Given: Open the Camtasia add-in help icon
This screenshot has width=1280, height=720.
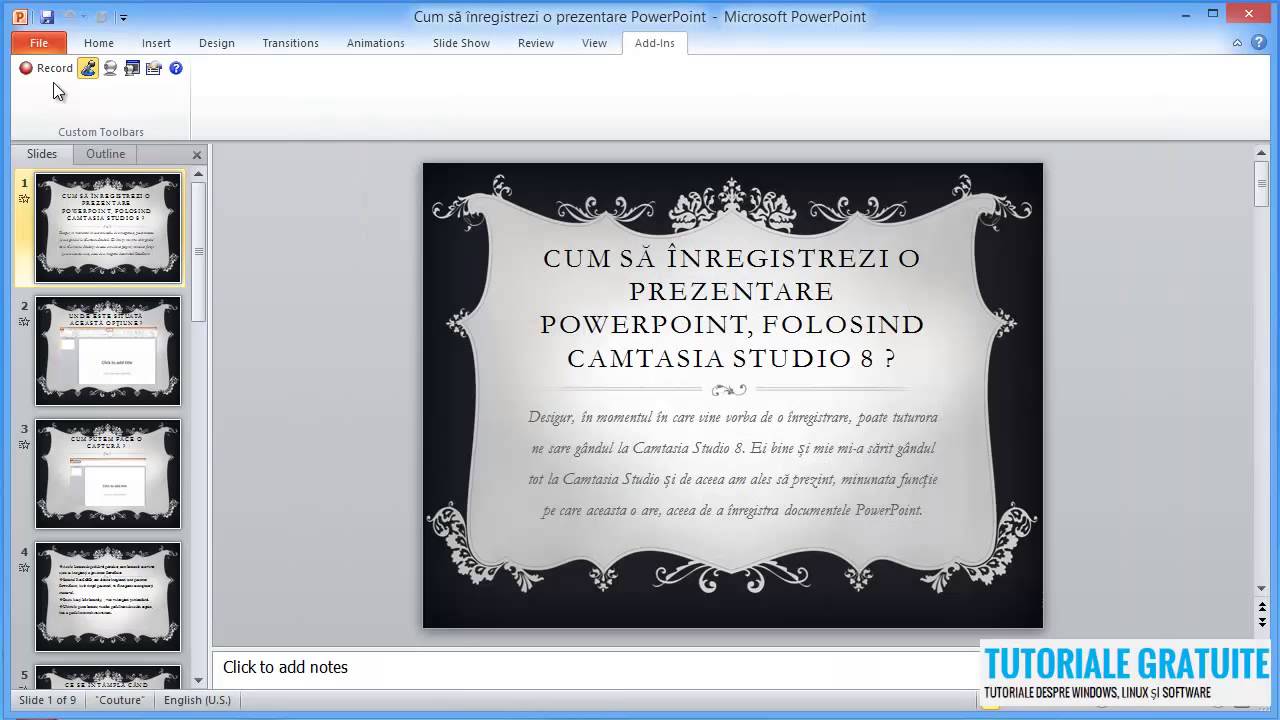Looking at the screenshot, I should [x=176, y=68].
